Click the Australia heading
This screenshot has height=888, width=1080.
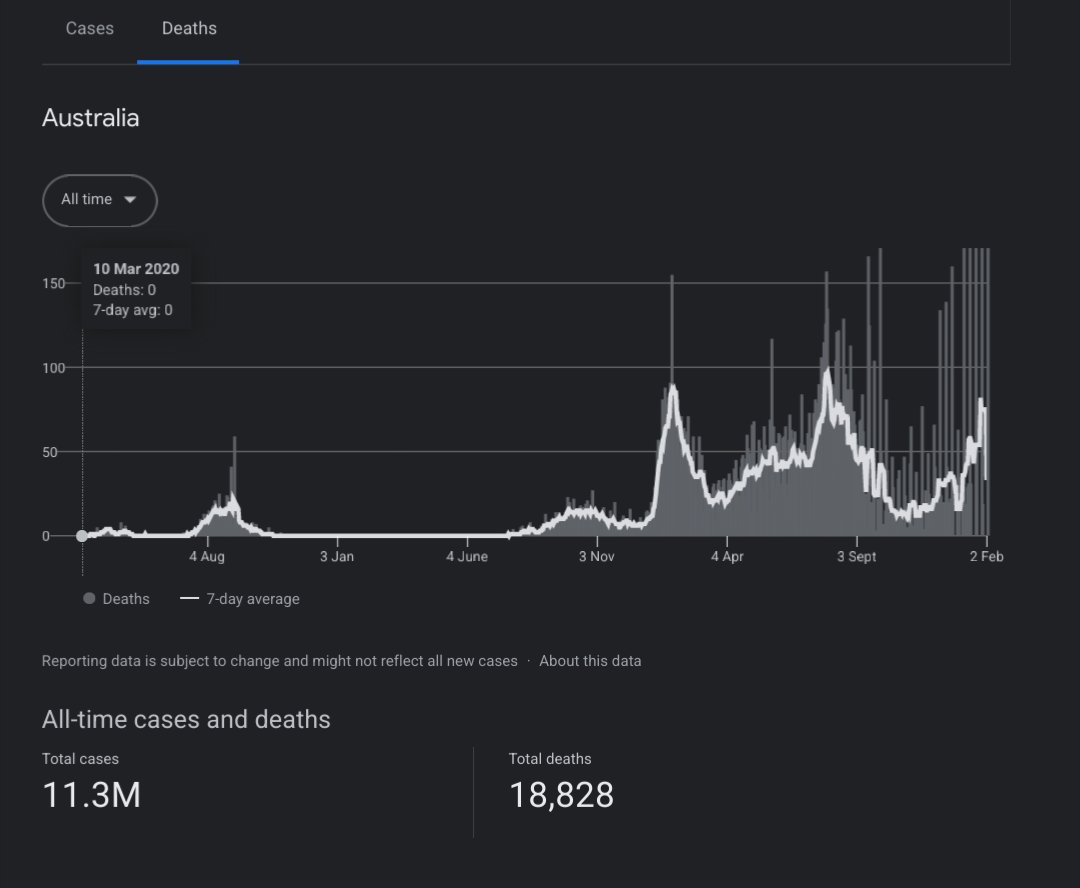[90, 118]
